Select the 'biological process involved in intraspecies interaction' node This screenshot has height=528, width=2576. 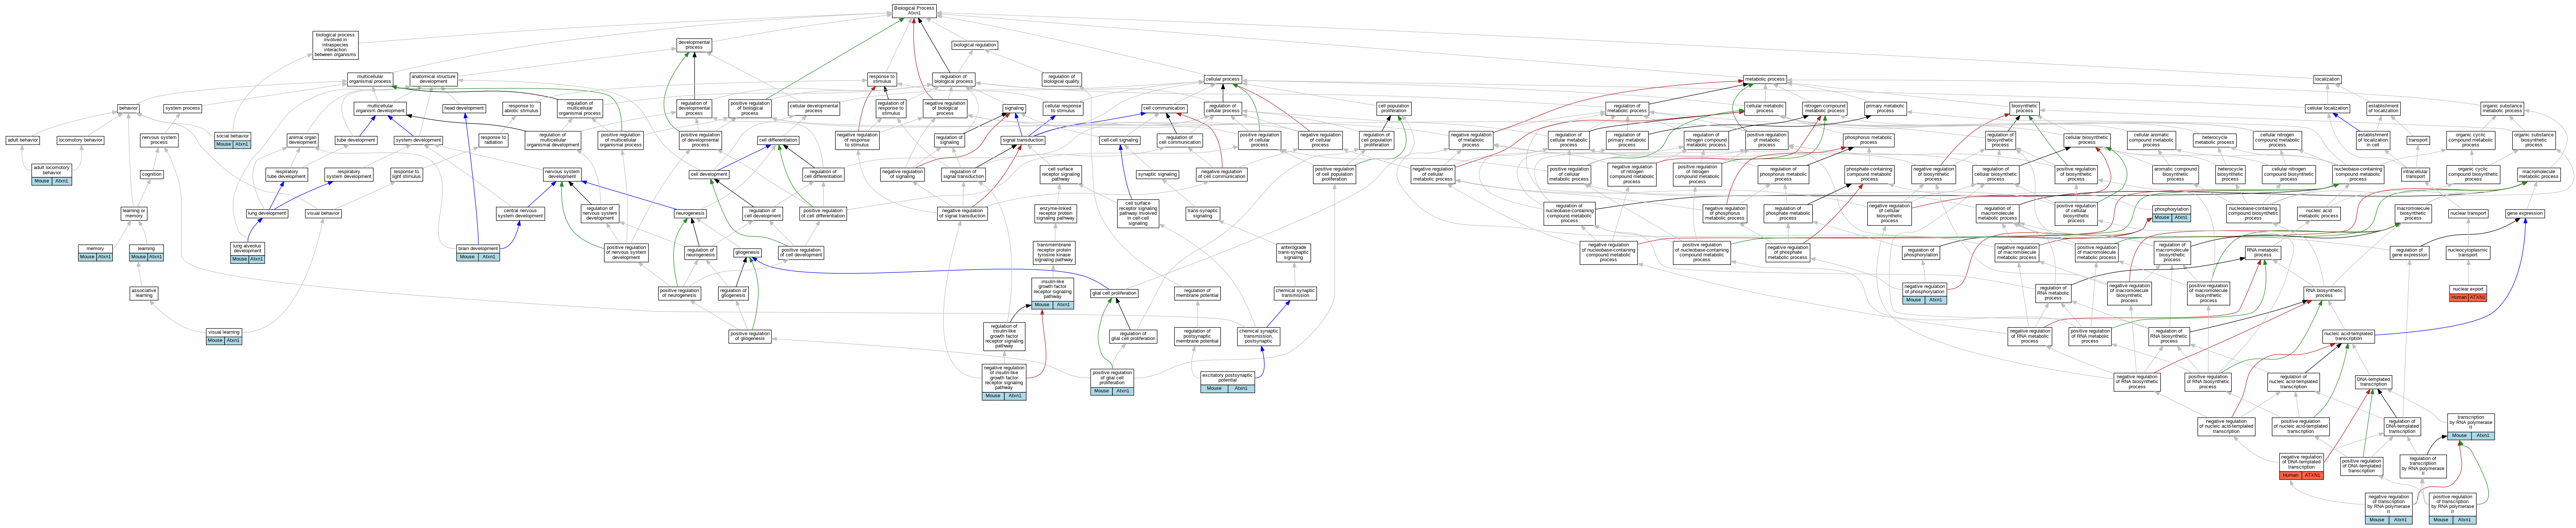coord(335,45)
